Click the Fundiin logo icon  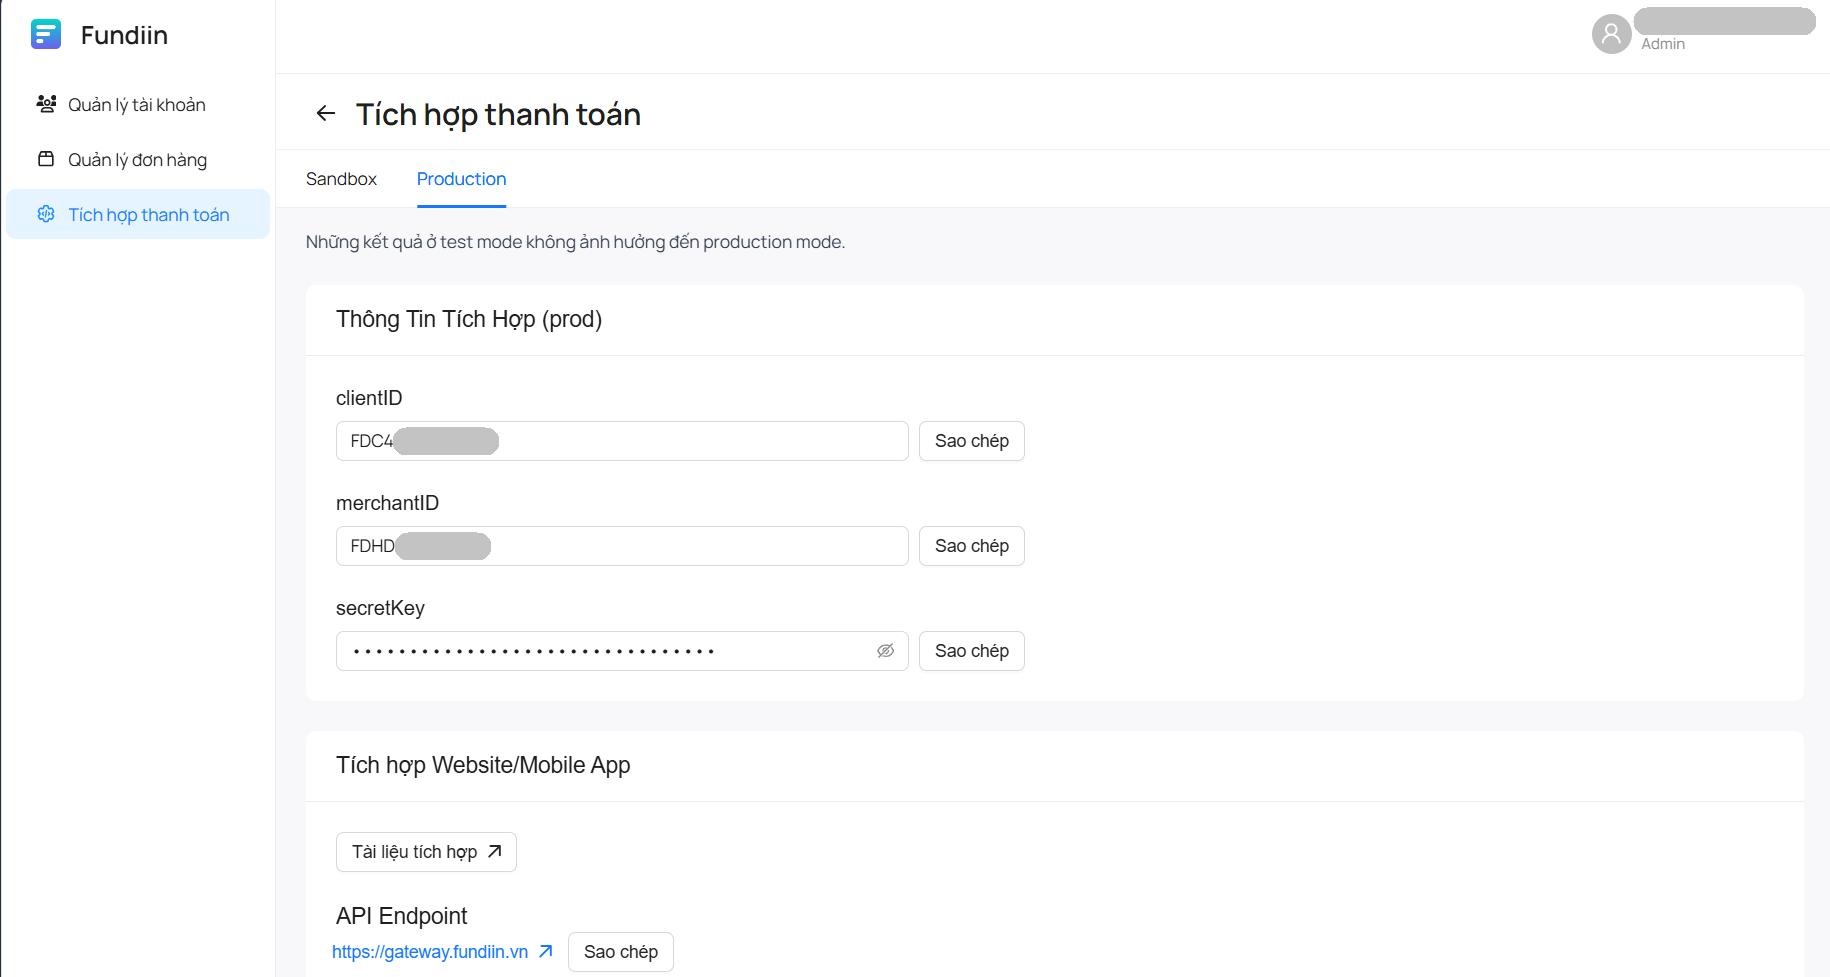[46, 35]
